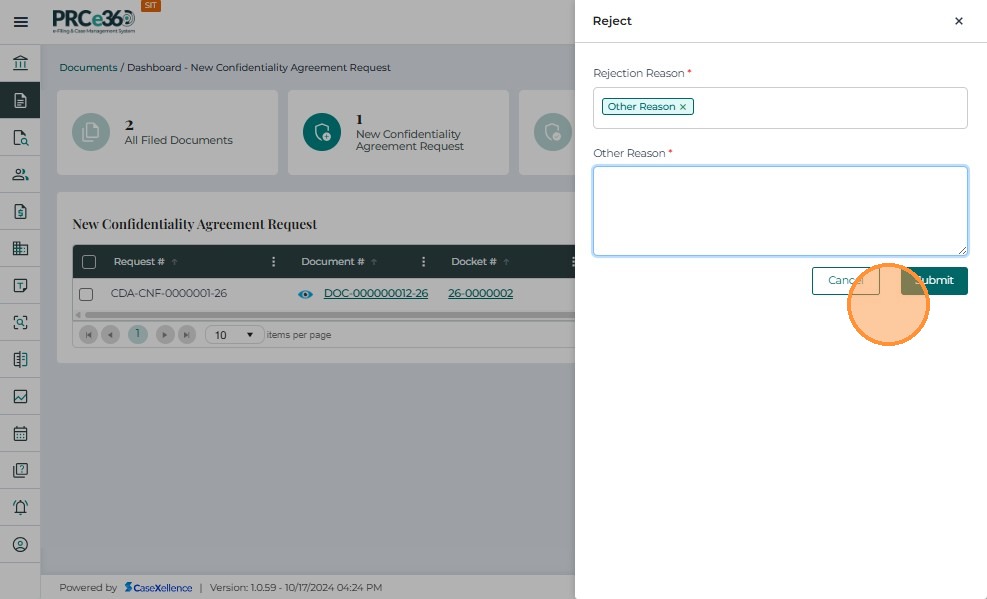This screenshot has height=599, width=987.
Task: Click the CDA-CNF-0000001-26 request cell
Action: pos(169,294)
